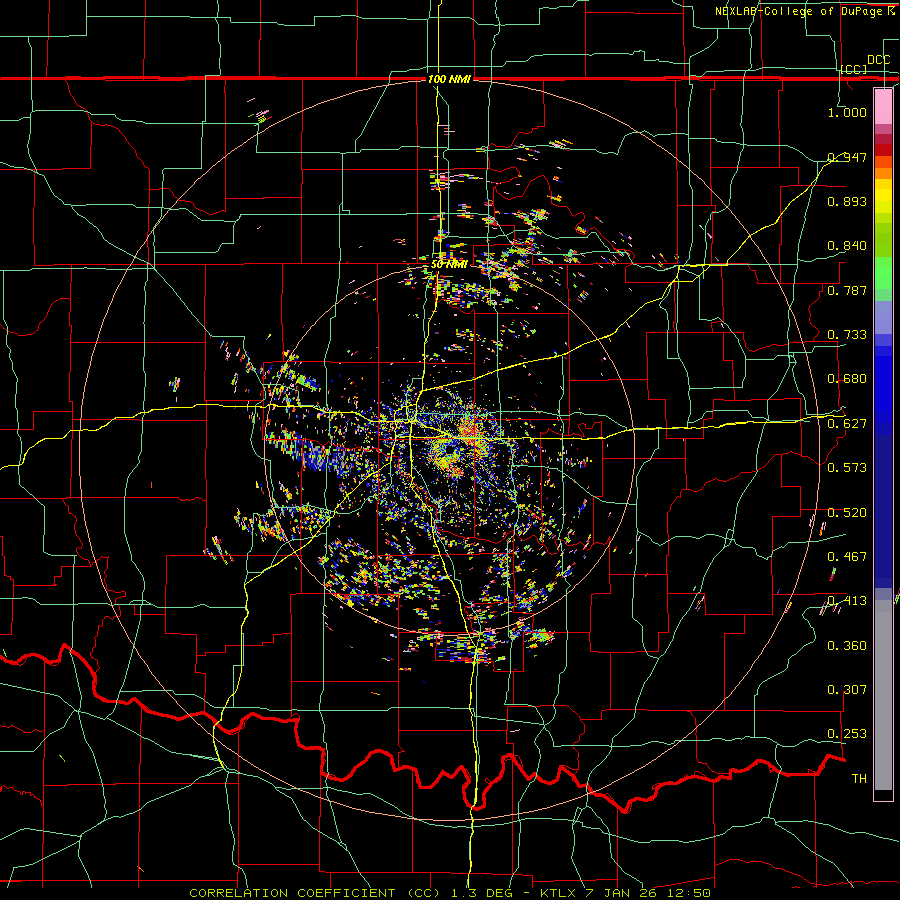Click the 100 NMI range ring label

point(449,79)
